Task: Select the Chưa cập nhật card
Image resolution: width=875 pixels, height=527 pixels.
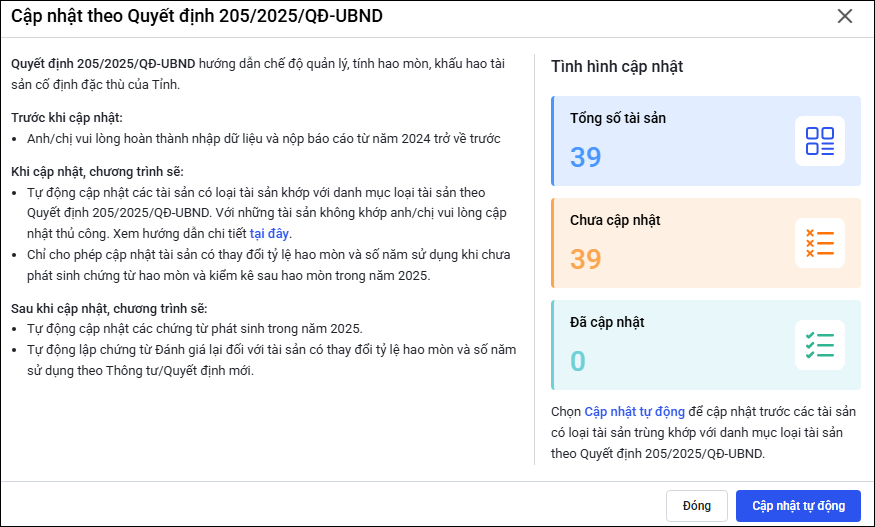Action: pyautogui.click(x=706, y=243)
